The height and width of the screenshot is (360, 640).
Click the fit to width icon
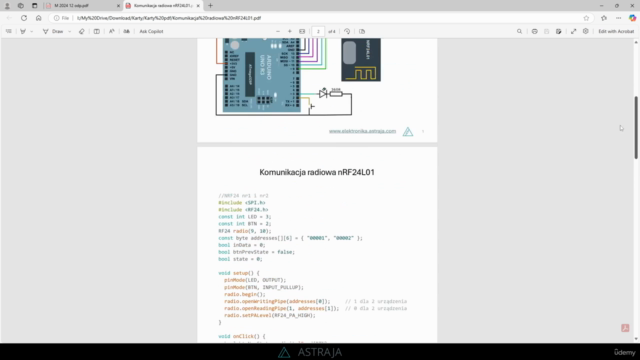tap(302, 31)
